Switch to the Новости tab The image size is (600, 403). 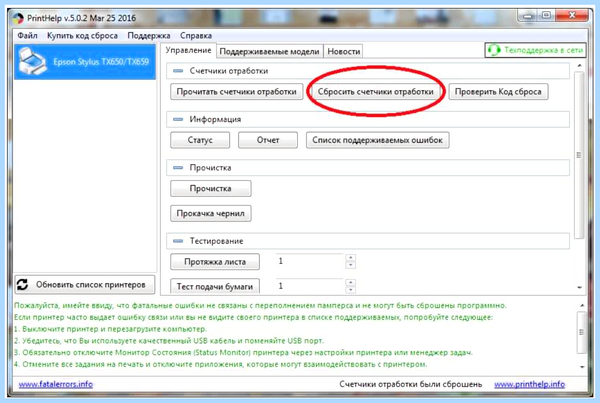(344, 52)
